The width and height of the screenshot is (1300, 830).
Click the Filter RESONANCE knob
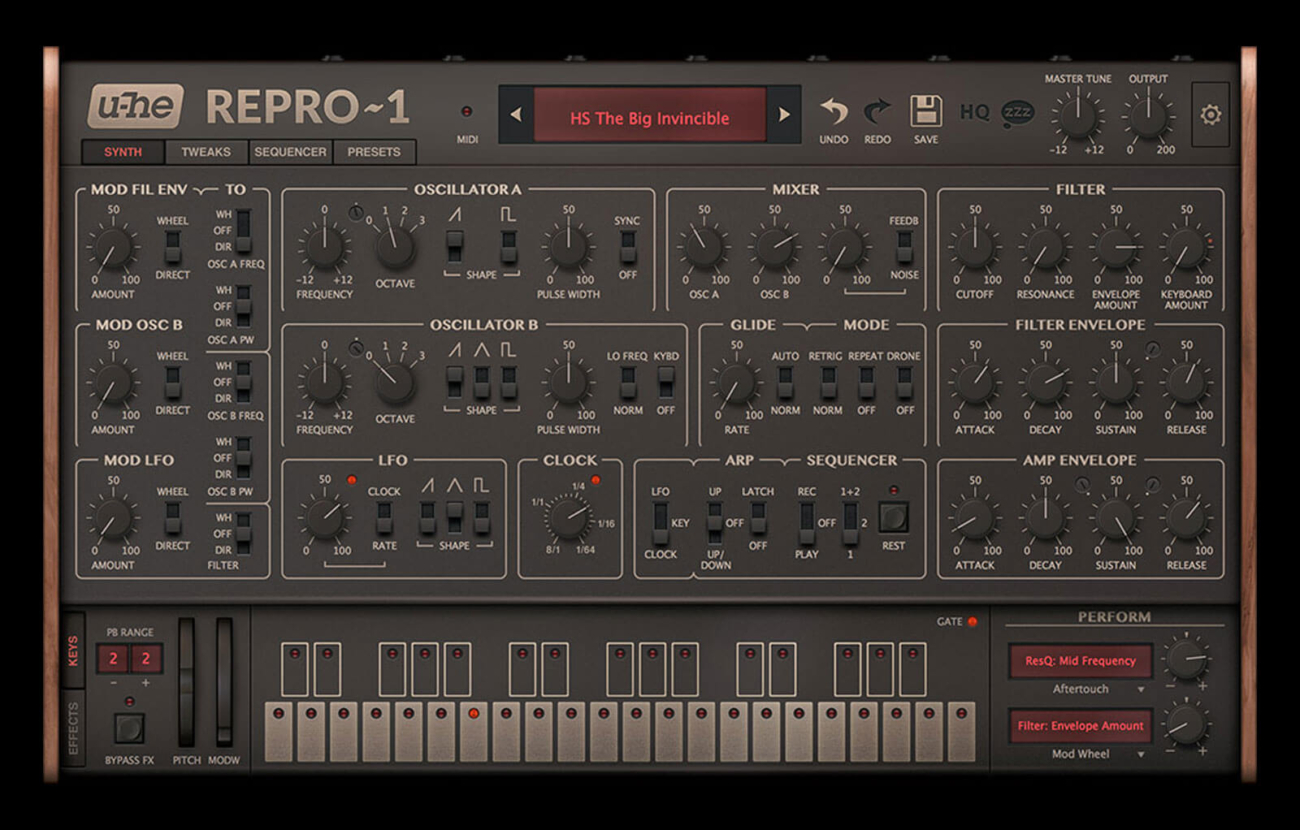[1045, 247]
